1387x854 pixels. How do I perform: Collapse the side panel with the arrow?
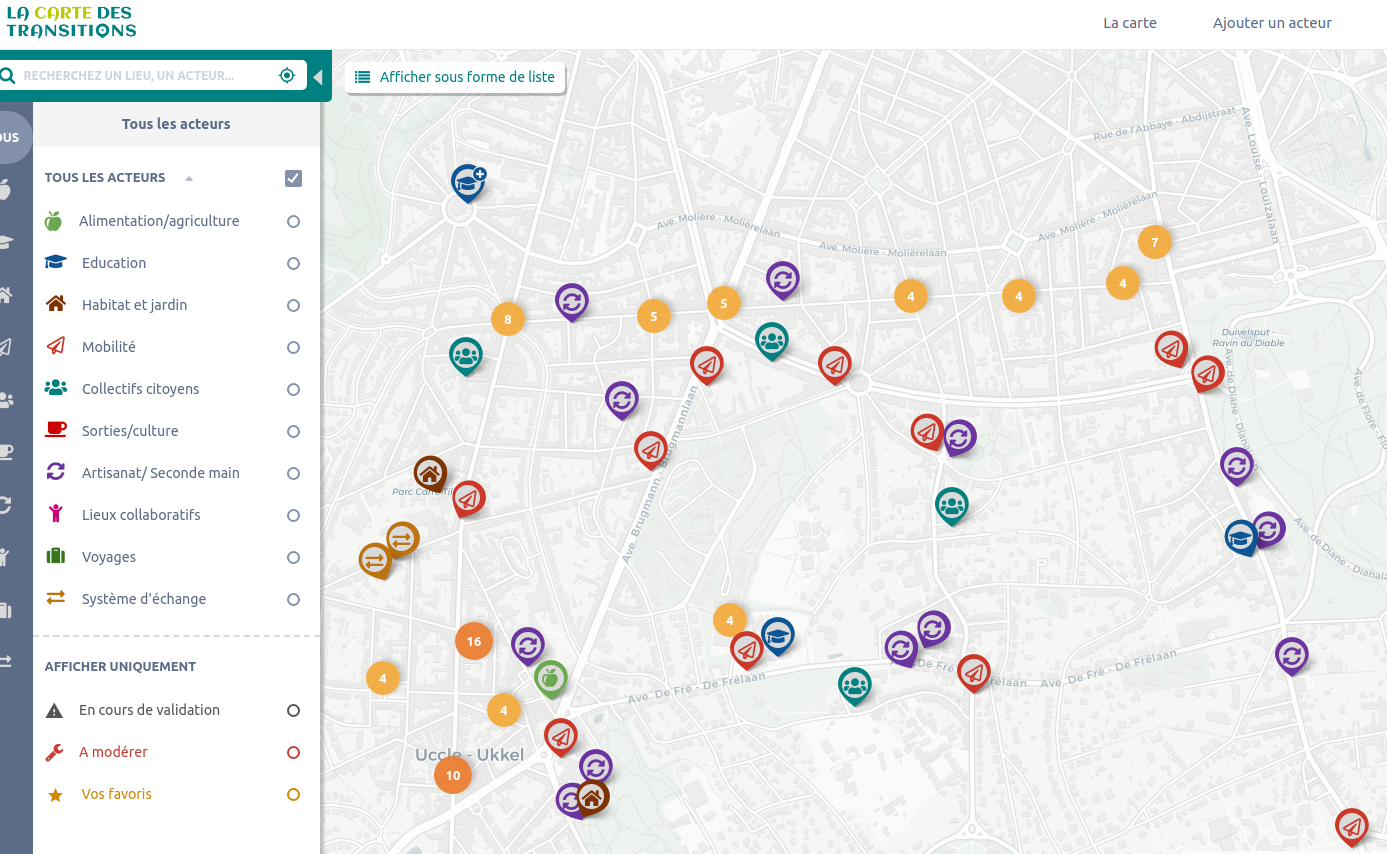318,77
